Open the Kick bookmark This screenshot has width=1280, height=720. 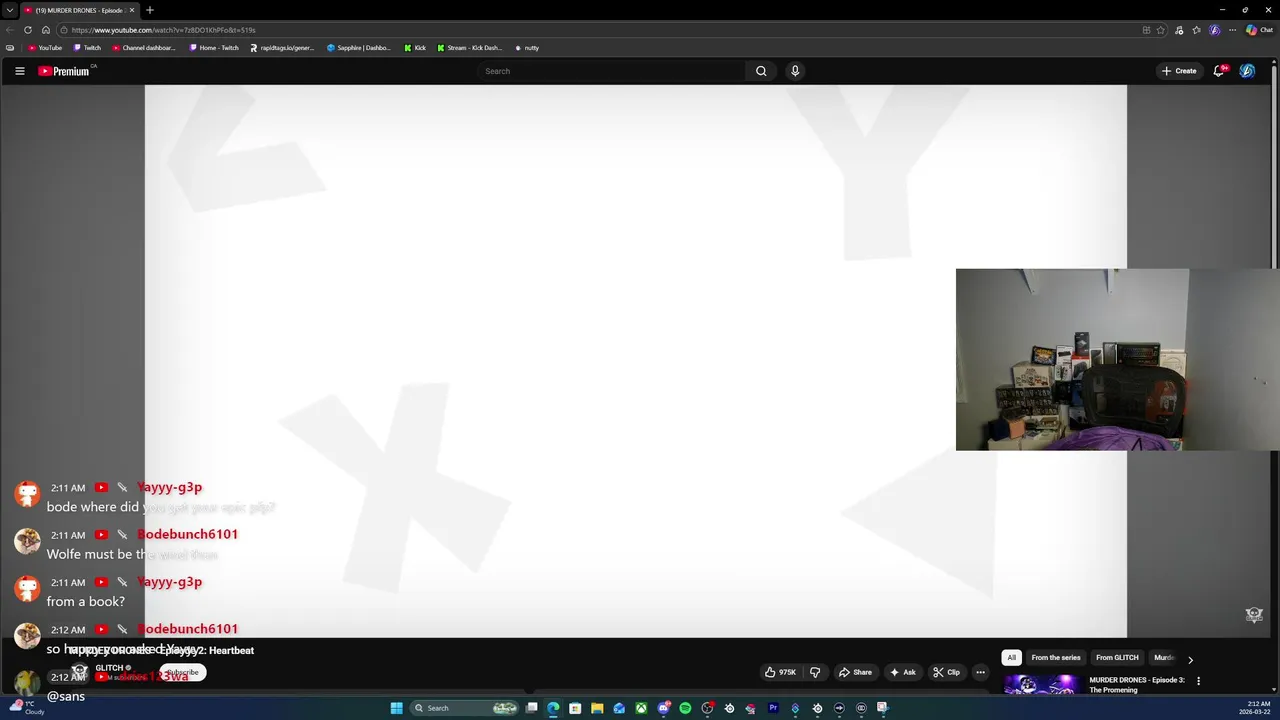tap(415, 48)
